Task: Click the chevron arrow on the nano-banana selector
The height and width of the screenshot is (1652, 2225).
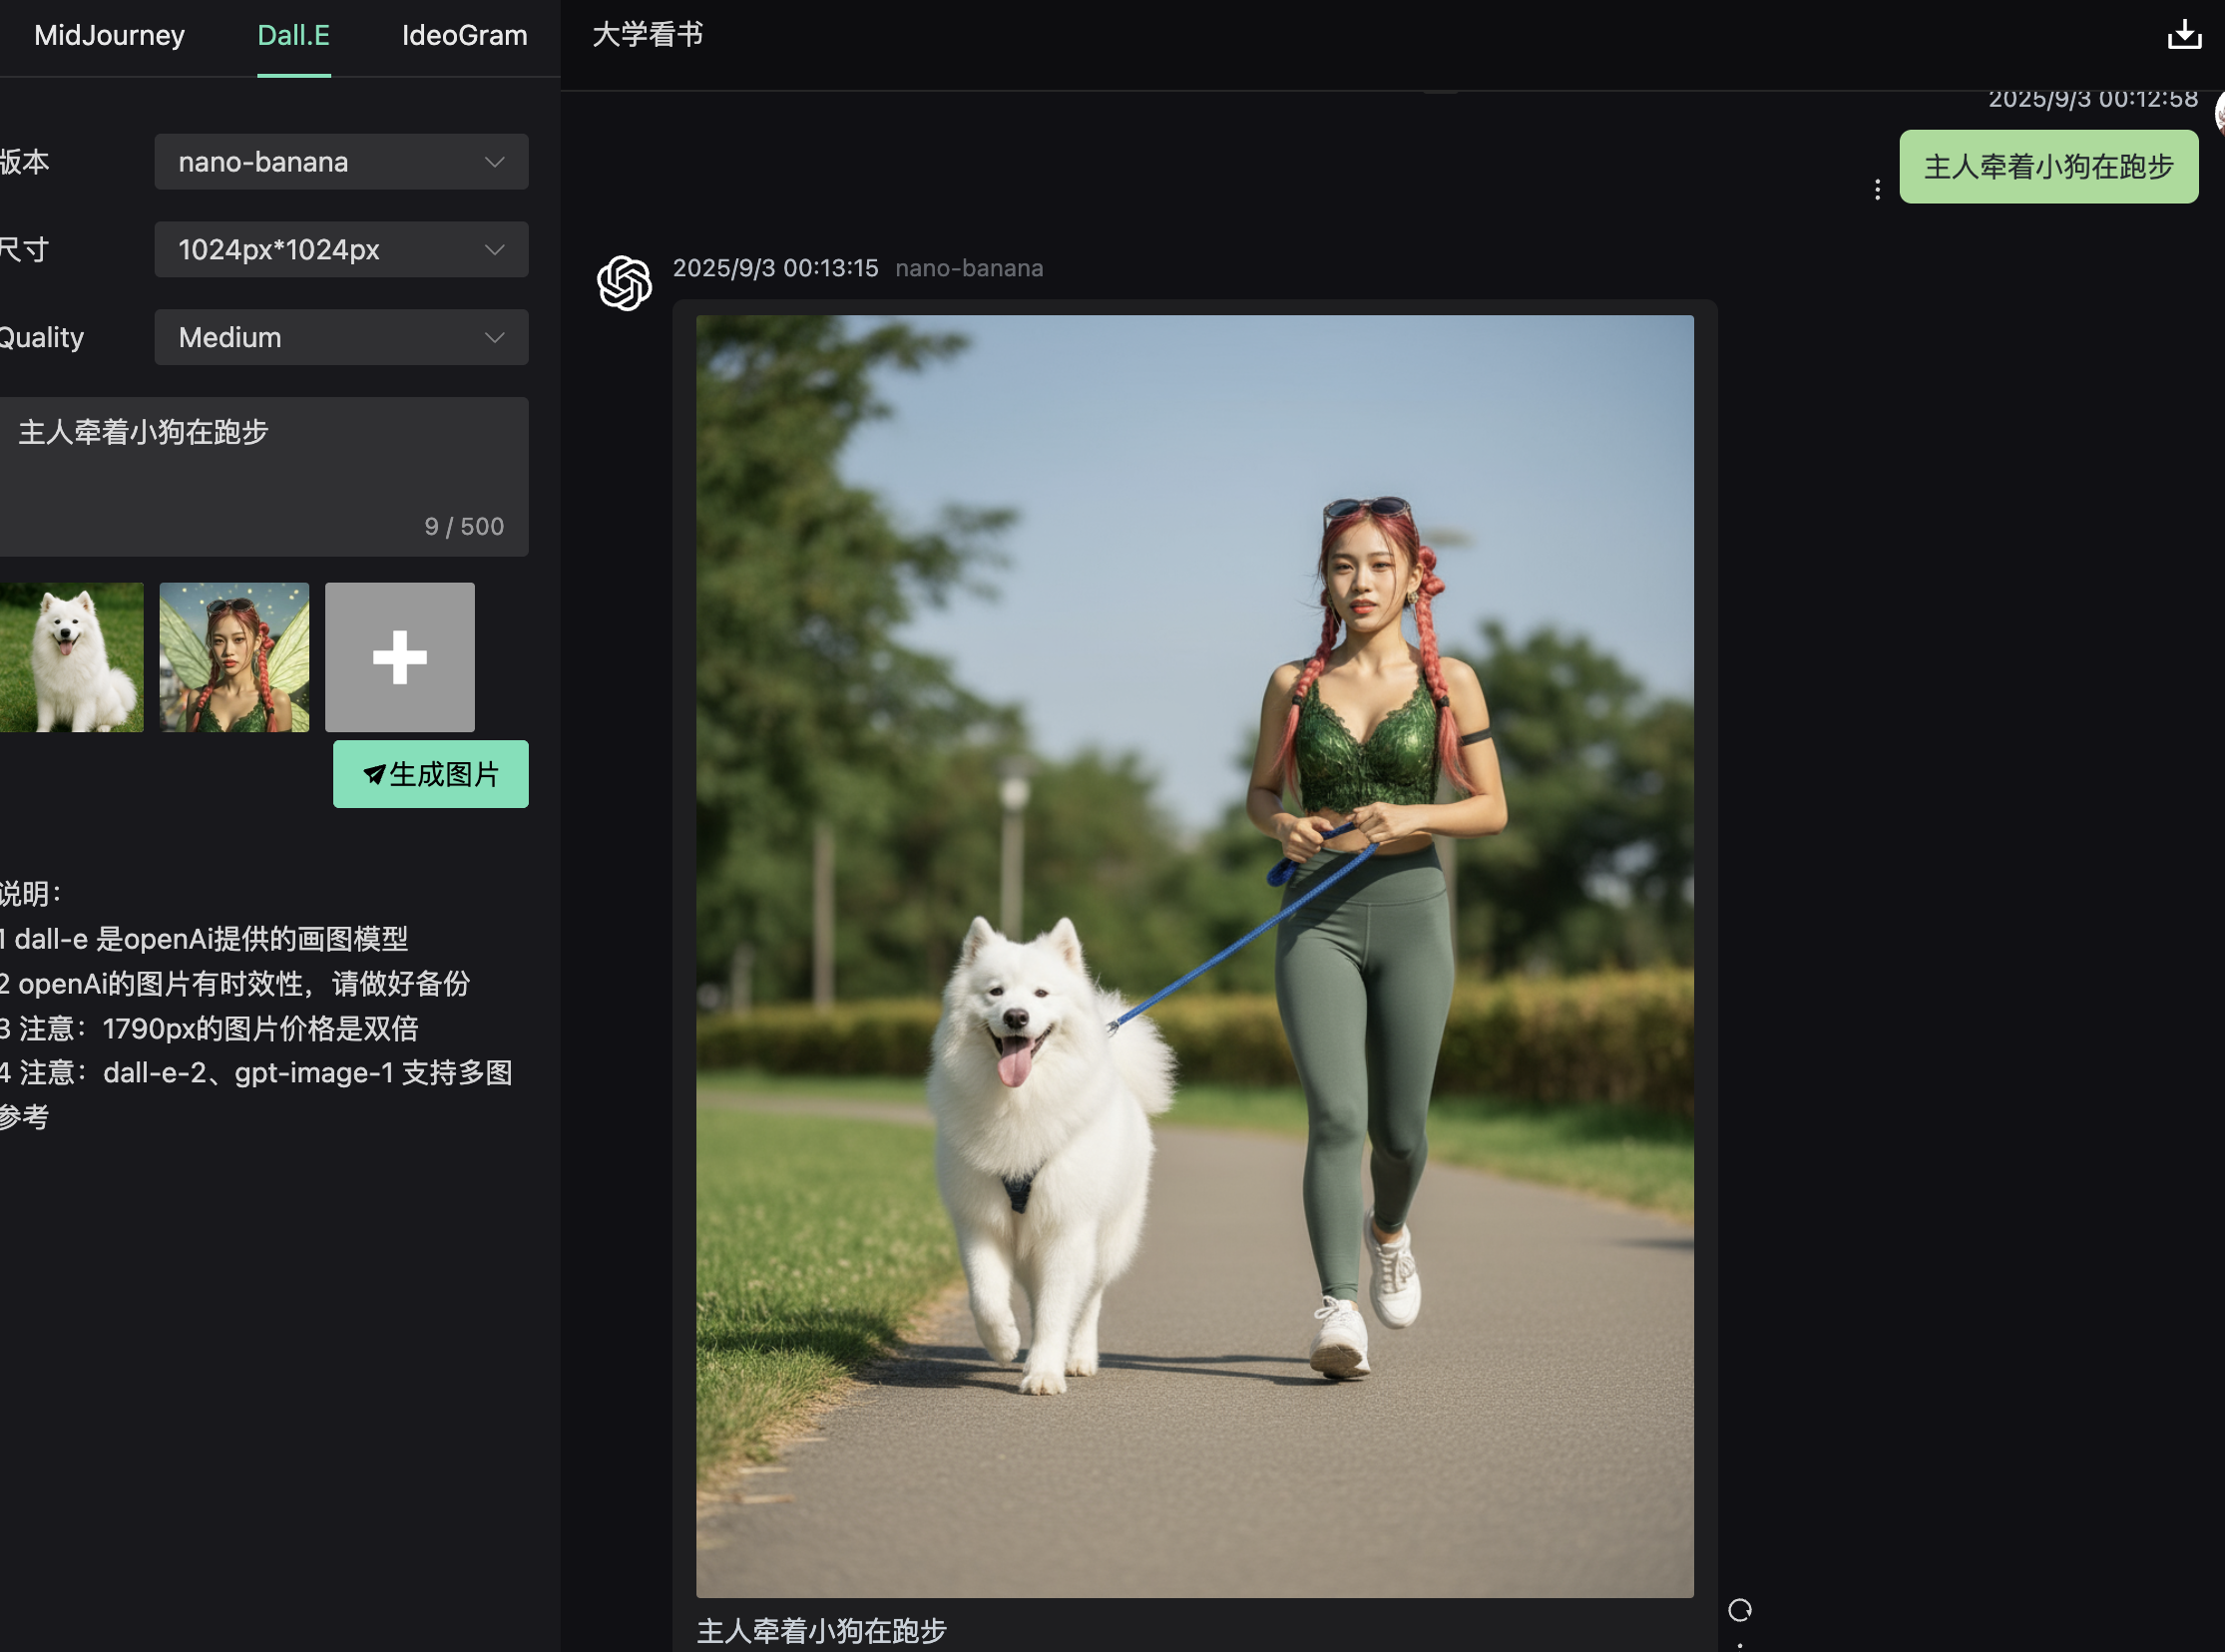Action: (494, 162)
